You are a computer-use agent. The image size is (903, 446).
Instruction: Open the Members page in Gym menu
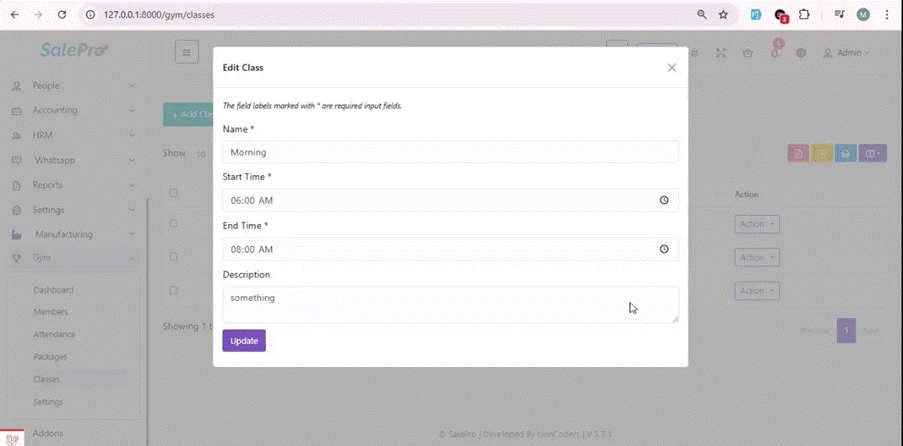coord(51,312)
